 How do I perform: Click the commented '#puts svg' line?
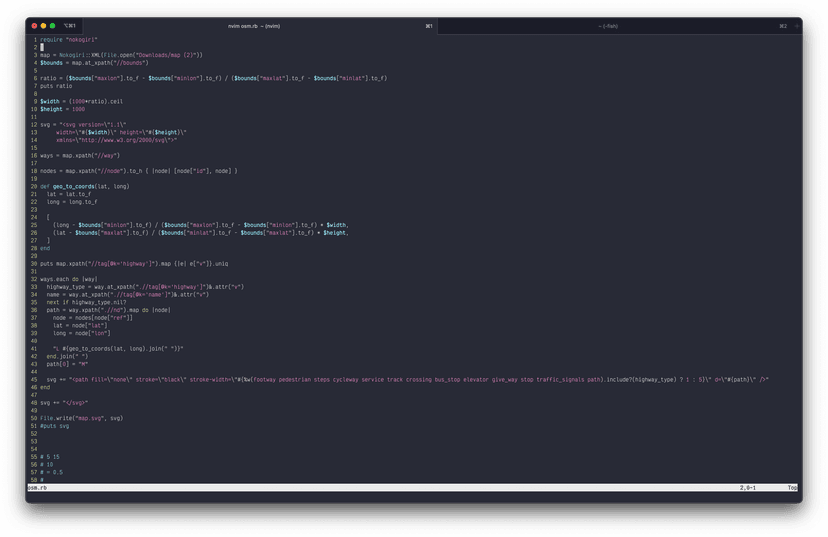[56, 426]
